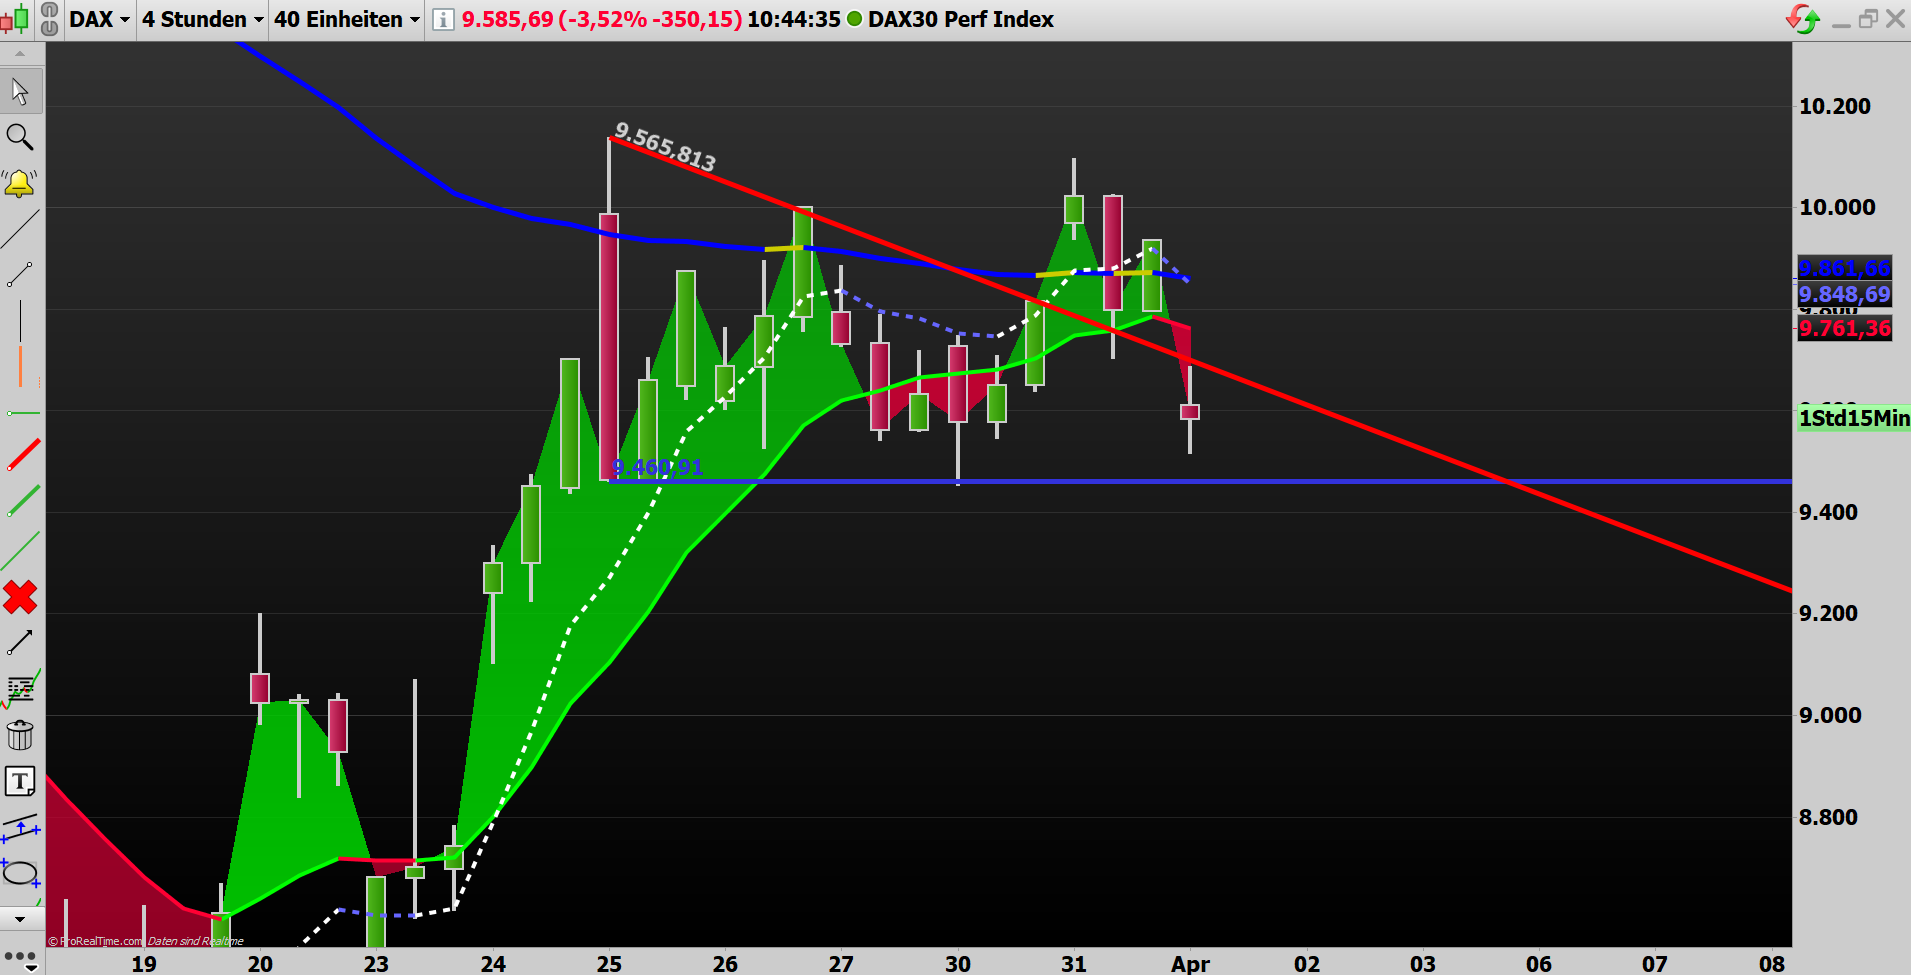Select the ellipse drawing tool
The height and width of the screenshot is (975, 1911).
pyautogui.click(x=20, y=873)
